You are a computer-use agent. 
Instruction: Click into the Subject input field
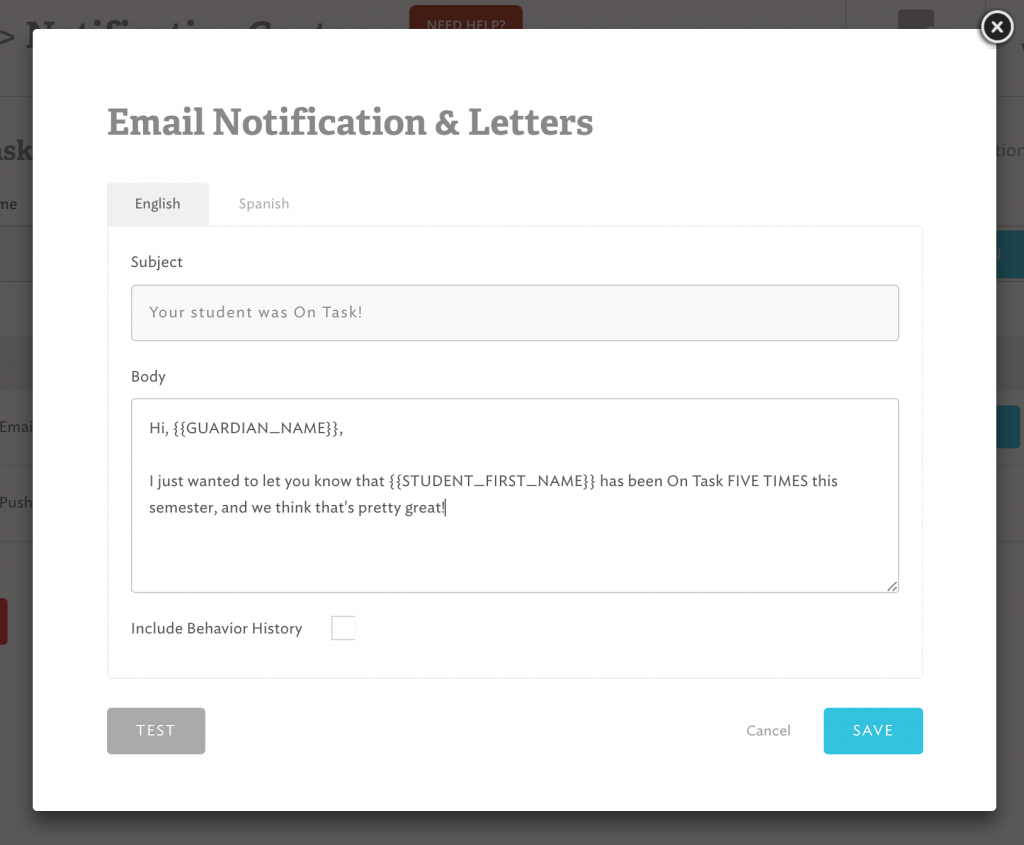click(514, 313)
